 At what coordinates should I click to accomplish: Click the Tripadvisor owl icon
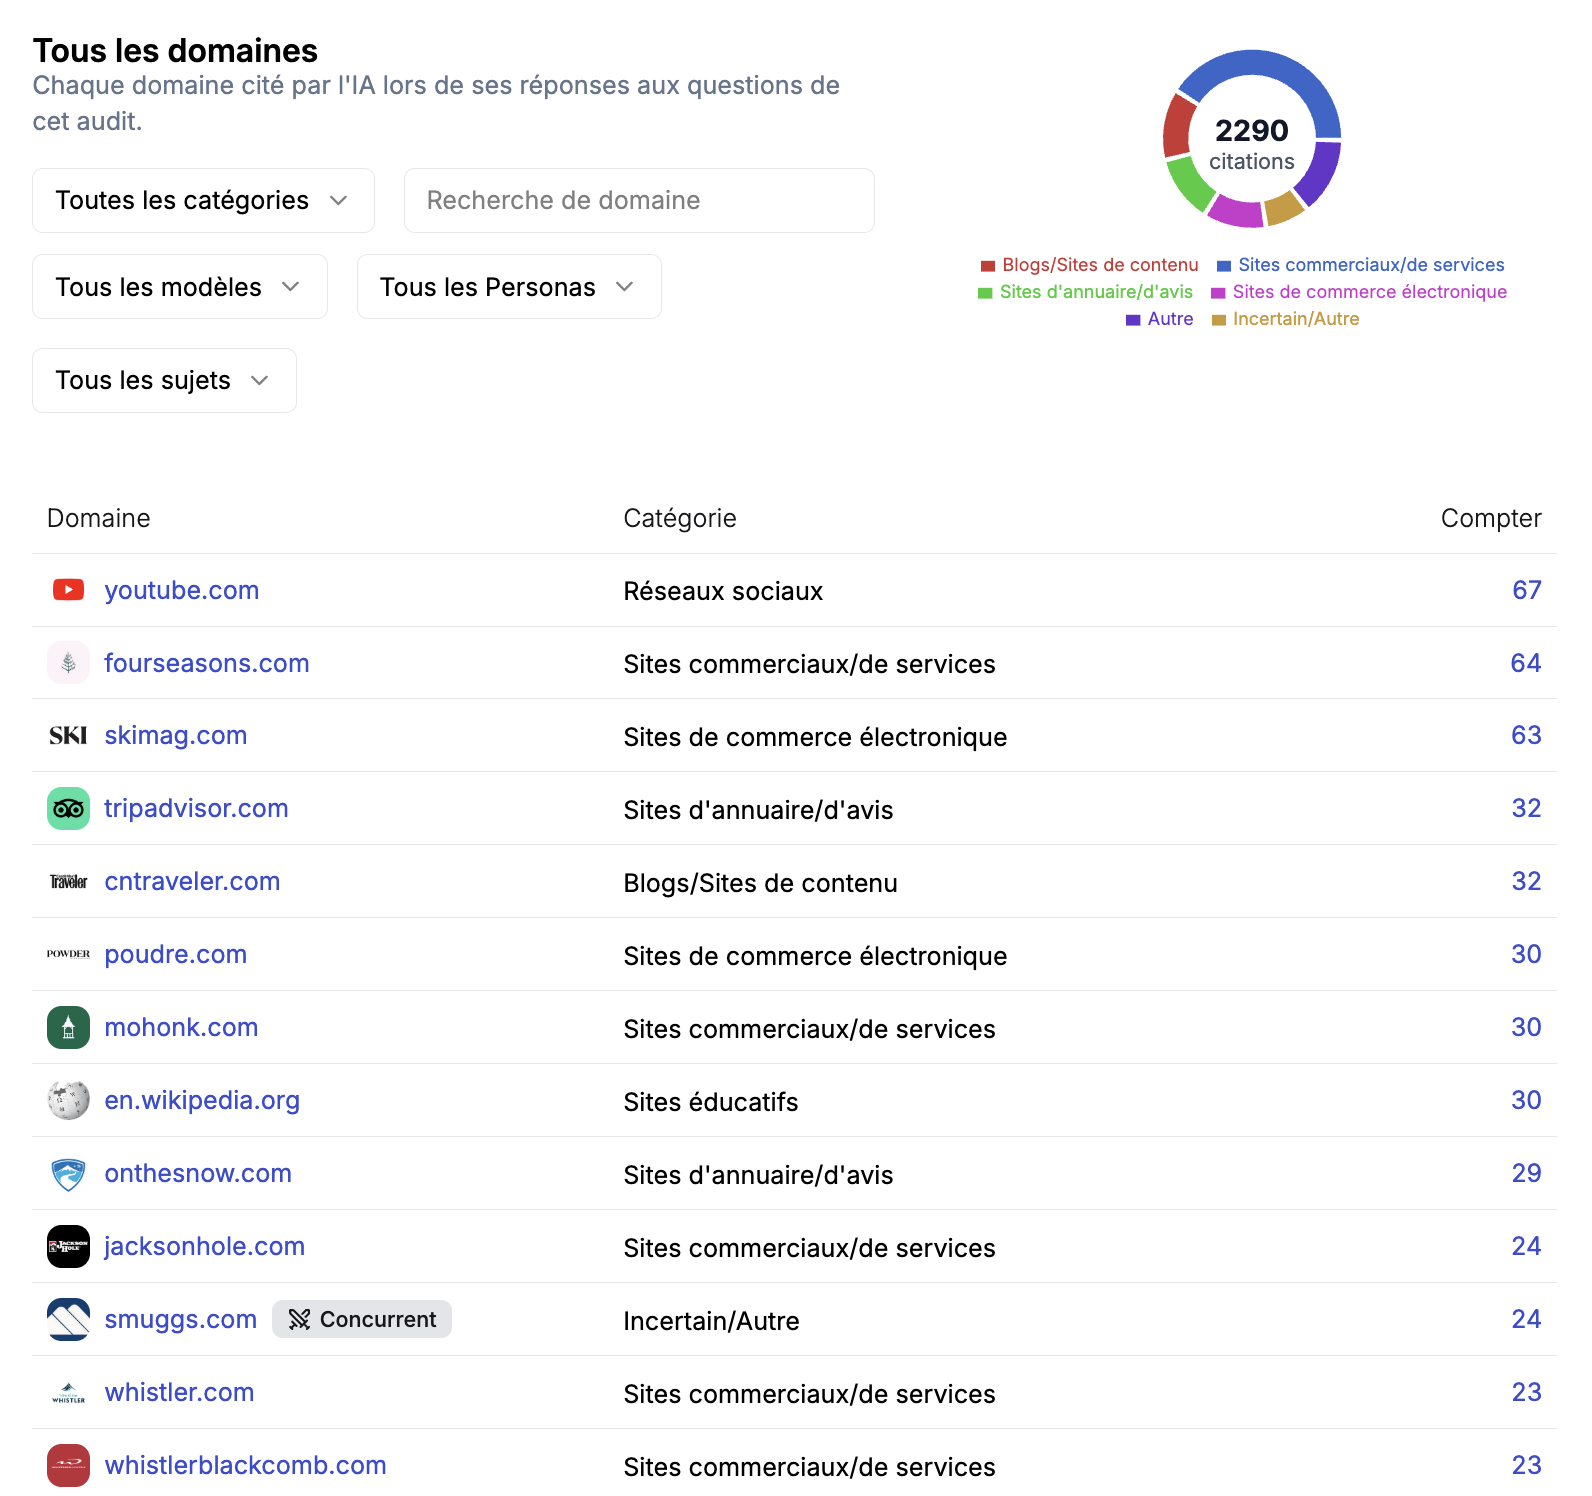(x=68, y=809)
